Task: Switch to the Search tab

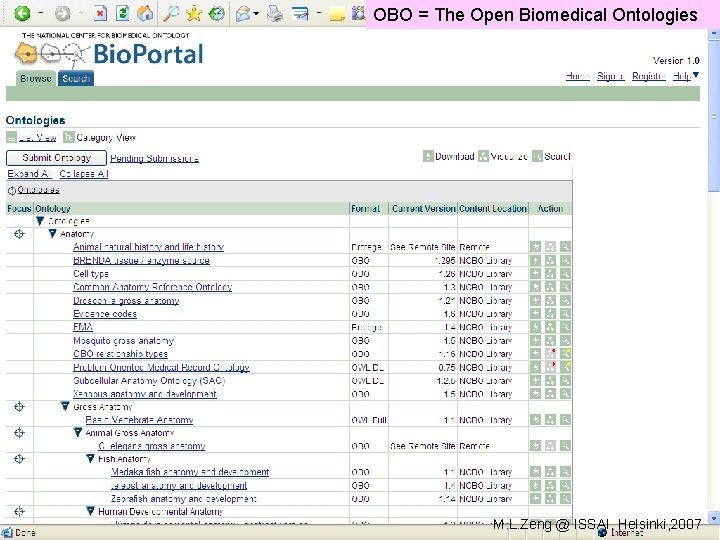Action: coord(76,79)
